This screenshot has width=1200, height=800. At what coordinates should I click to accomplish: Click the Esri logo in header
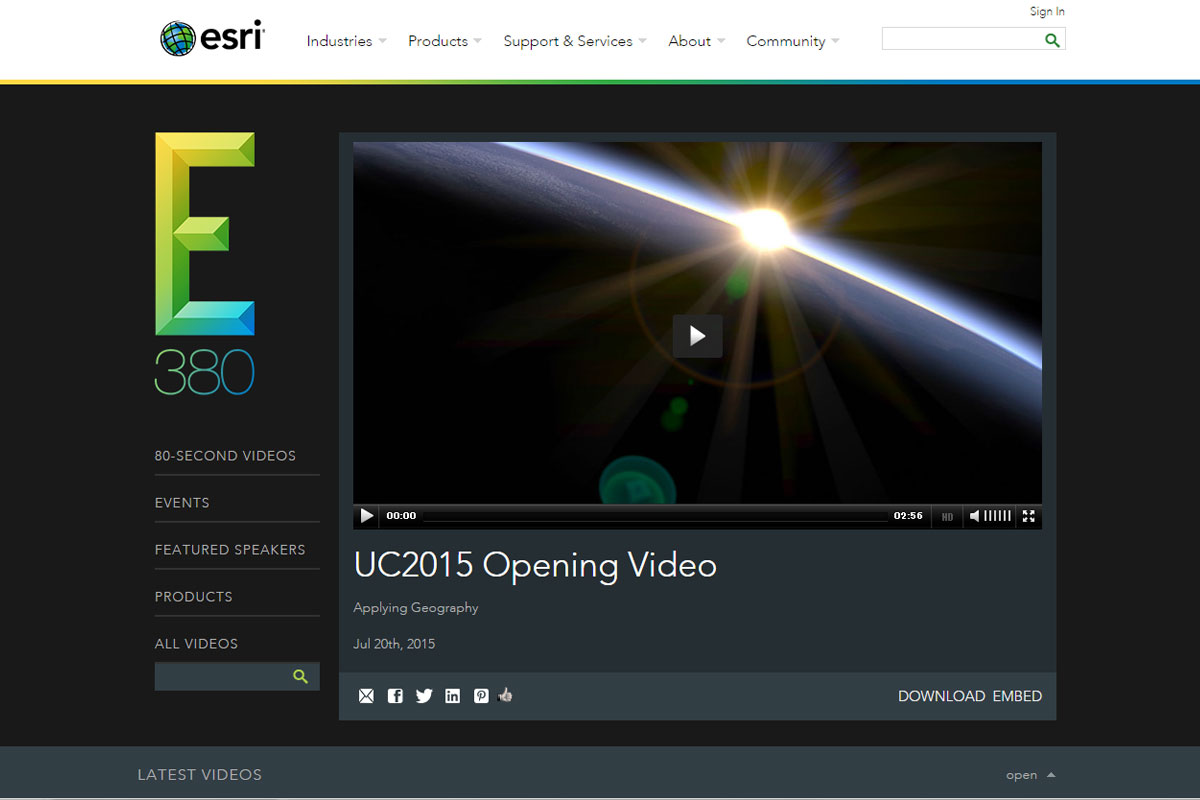coord(212,39)
